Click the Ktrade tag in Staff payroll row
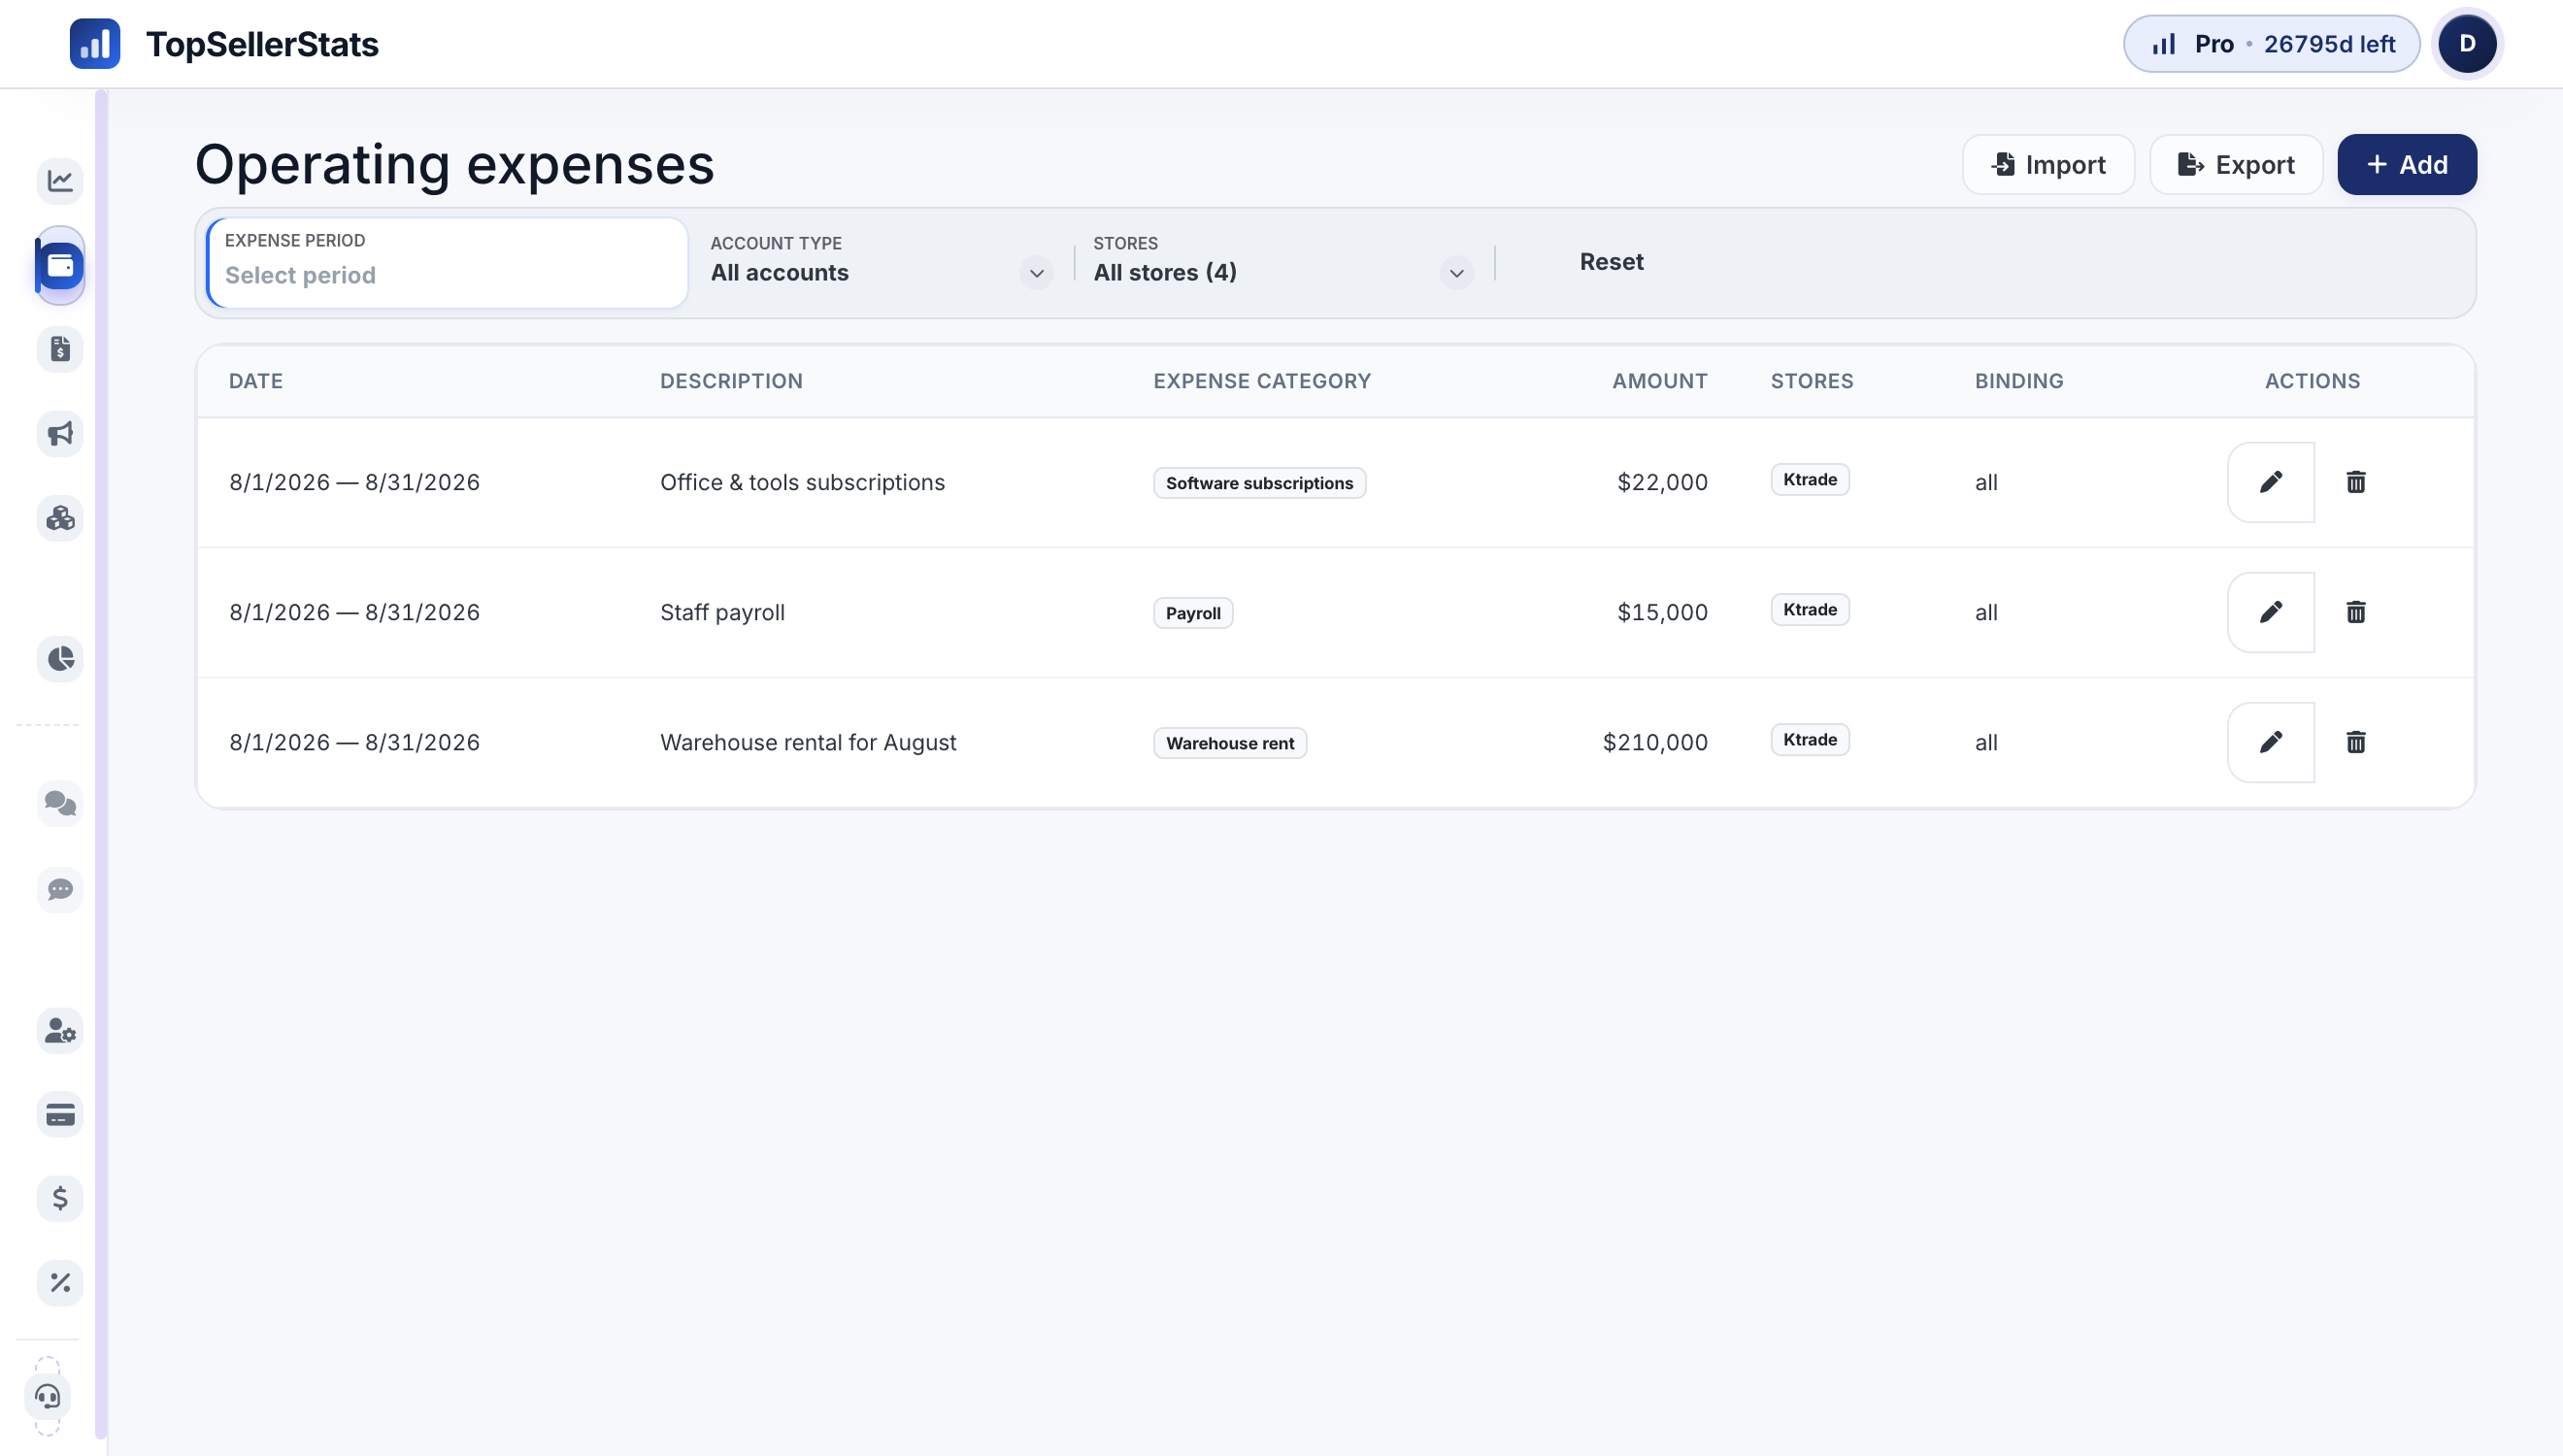Image resolution: width=2563 pixels, height=1456 pixels. pyautogui.click(x=1810, y=609)
